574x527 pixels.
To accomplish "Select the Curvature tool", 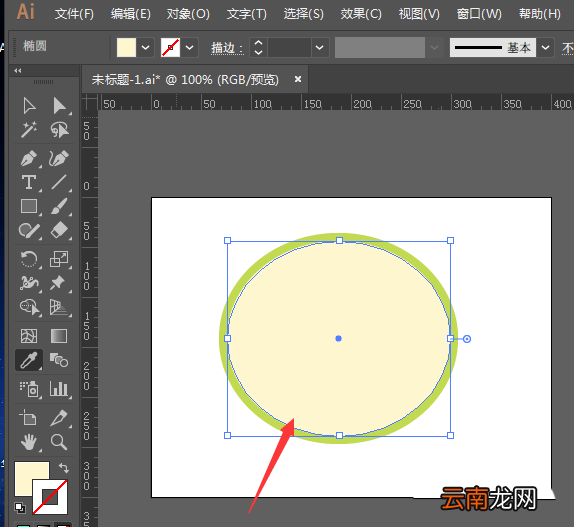I will click(x=59, y=158).
